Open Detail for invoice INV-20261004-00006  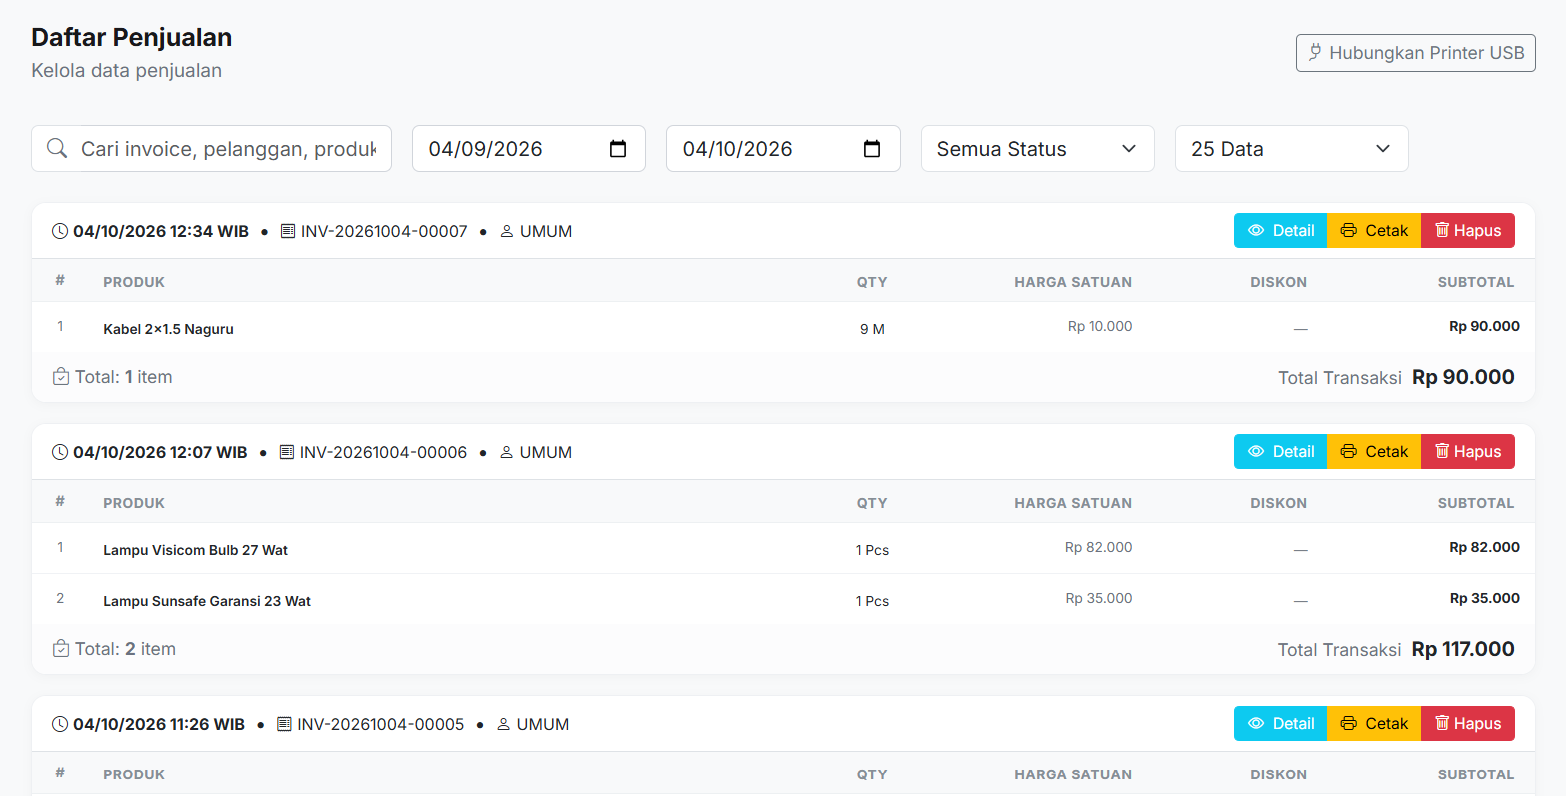pos(1281,452)
